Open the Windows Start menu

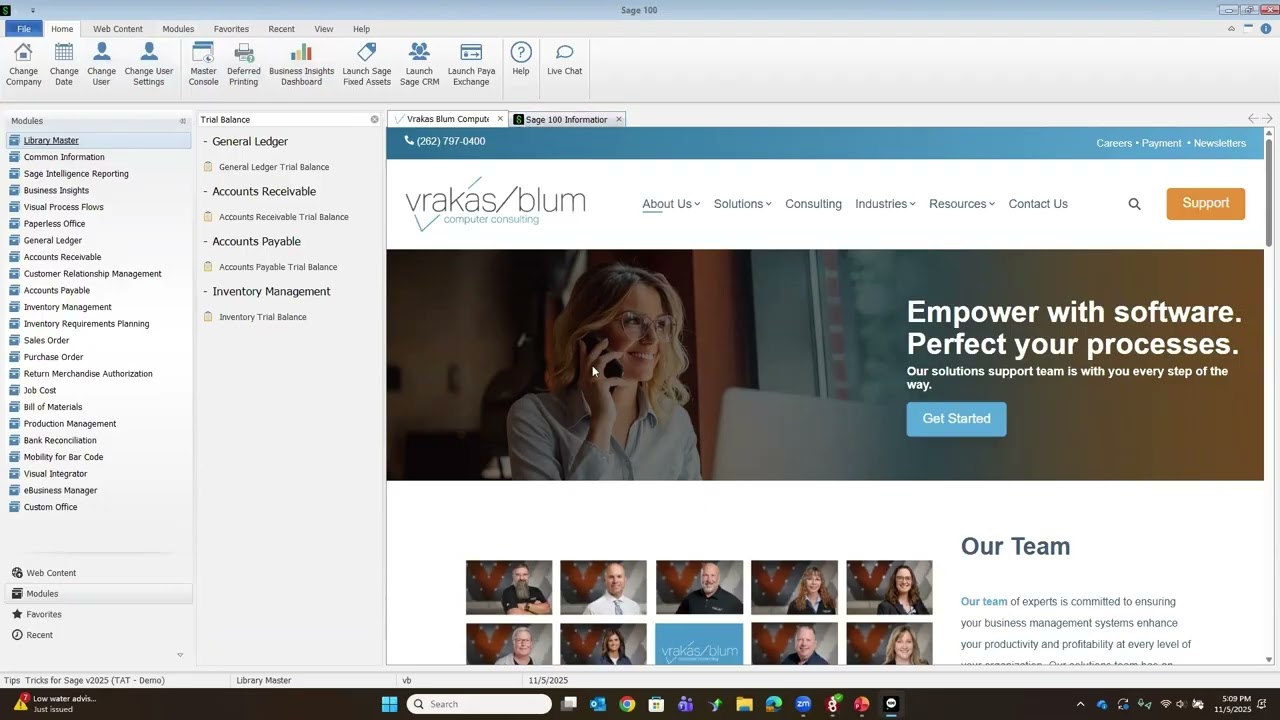[x=389, y=704]
